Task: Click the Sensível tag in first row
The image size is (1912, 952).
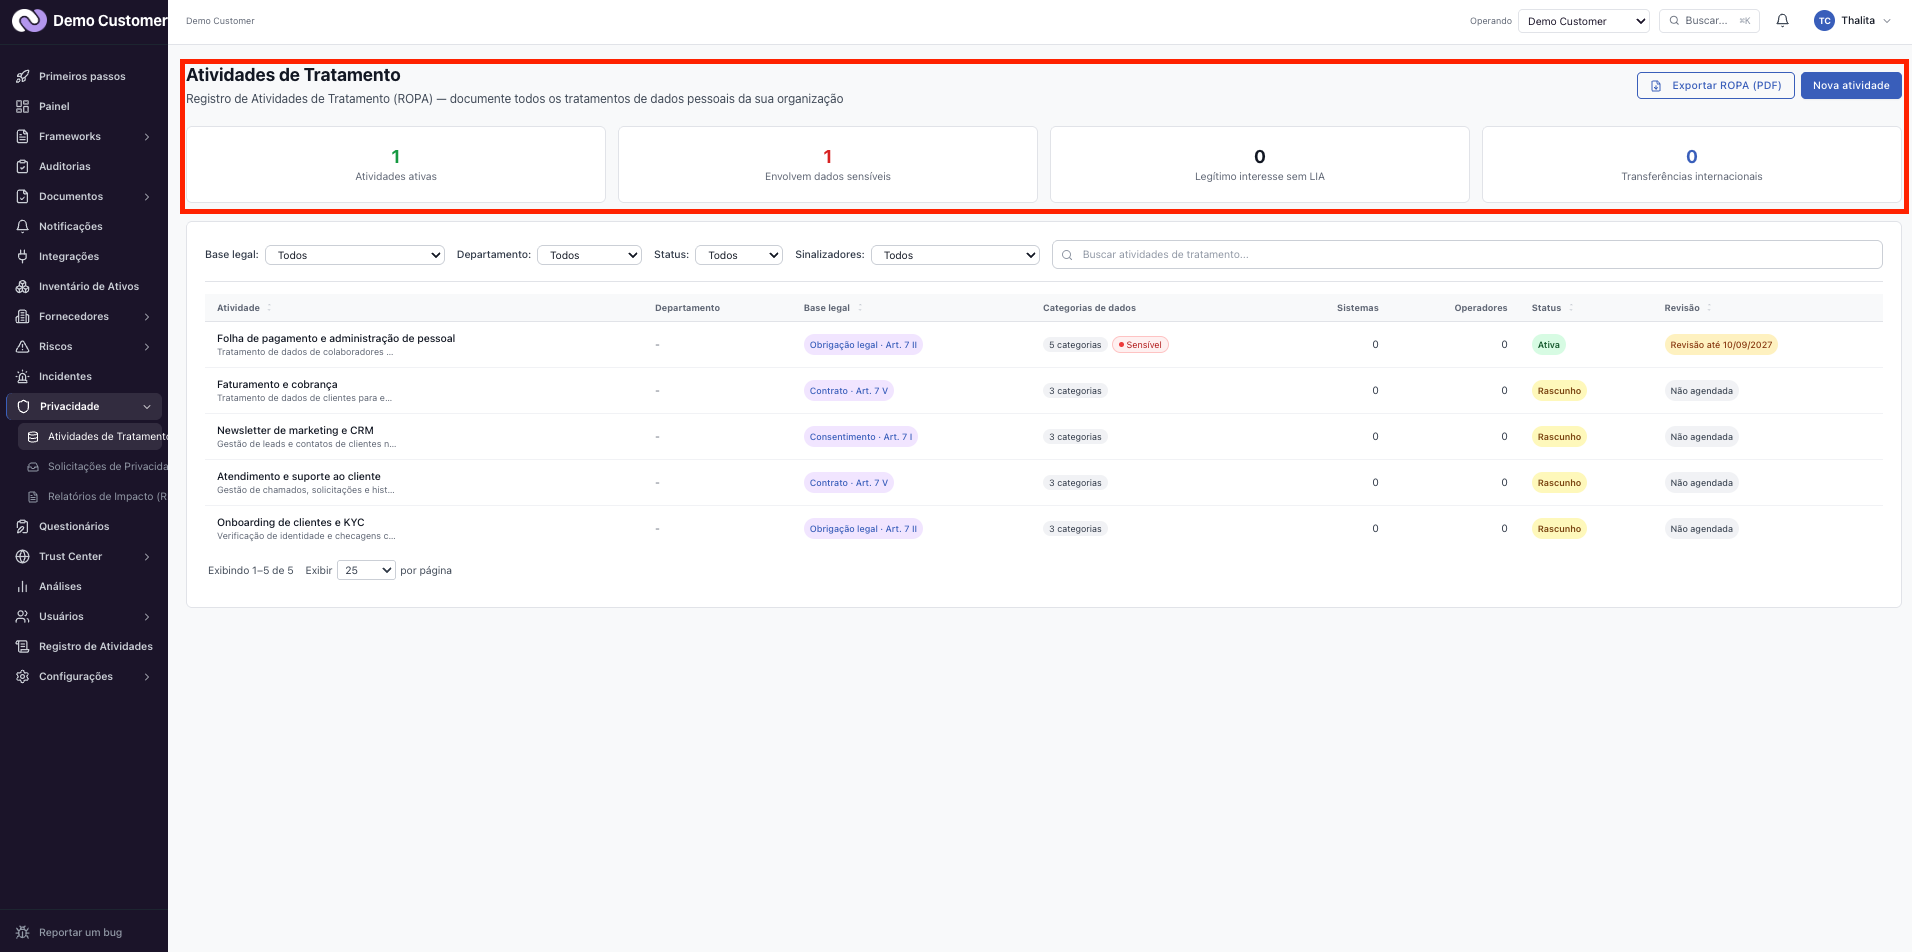Action: [1140, 345]
